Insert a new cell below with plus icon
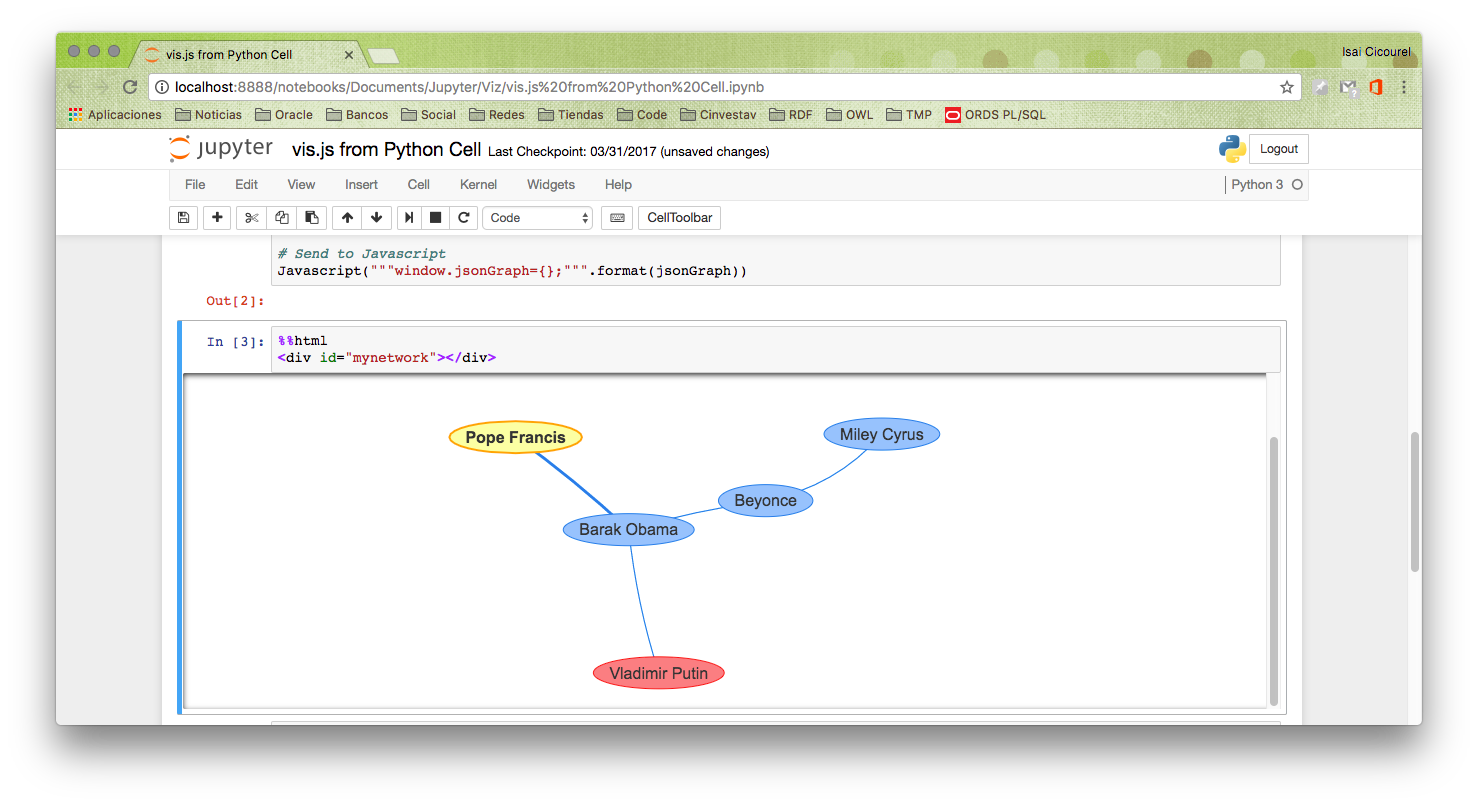The image size is (1478, 805). [217, 217]
